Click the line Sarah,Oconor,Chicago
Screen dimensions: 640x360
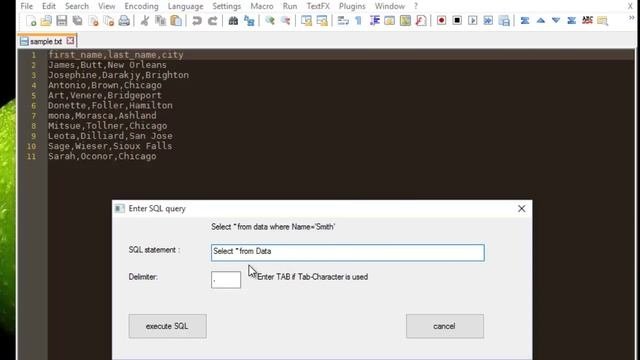pos(102,156)
